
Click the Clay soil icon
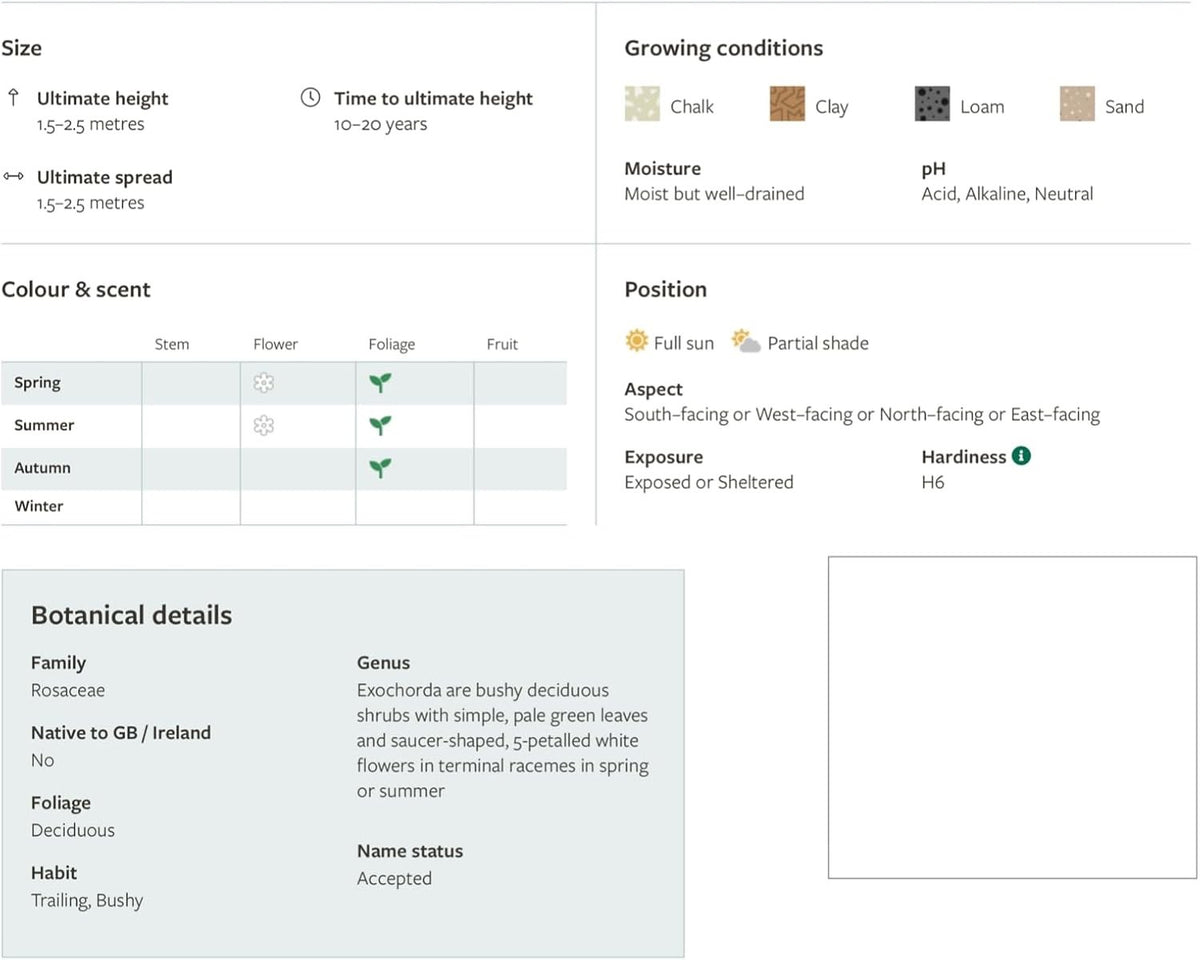(787, 104)
